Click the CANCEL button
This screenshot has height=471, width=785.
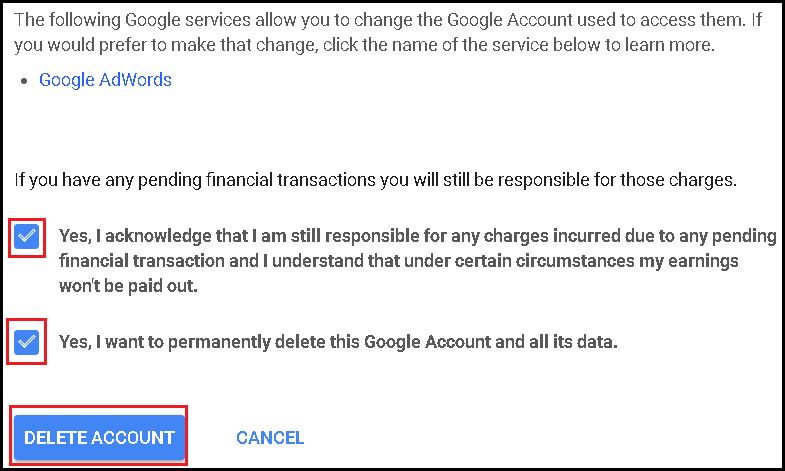[270, 437]
